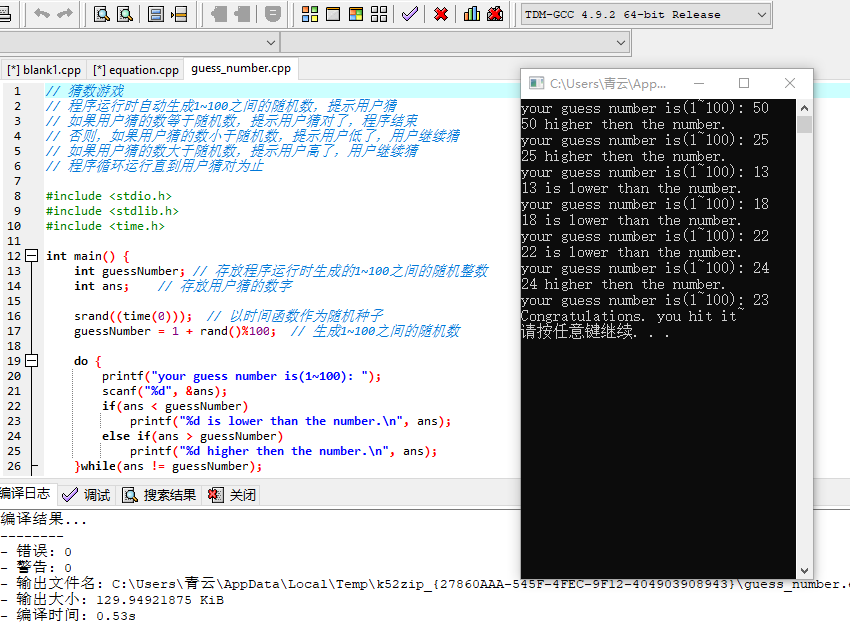Open the 搜索结果 search results tab
This screenshot has height=640, width=850.
click(x=159, y=495)
